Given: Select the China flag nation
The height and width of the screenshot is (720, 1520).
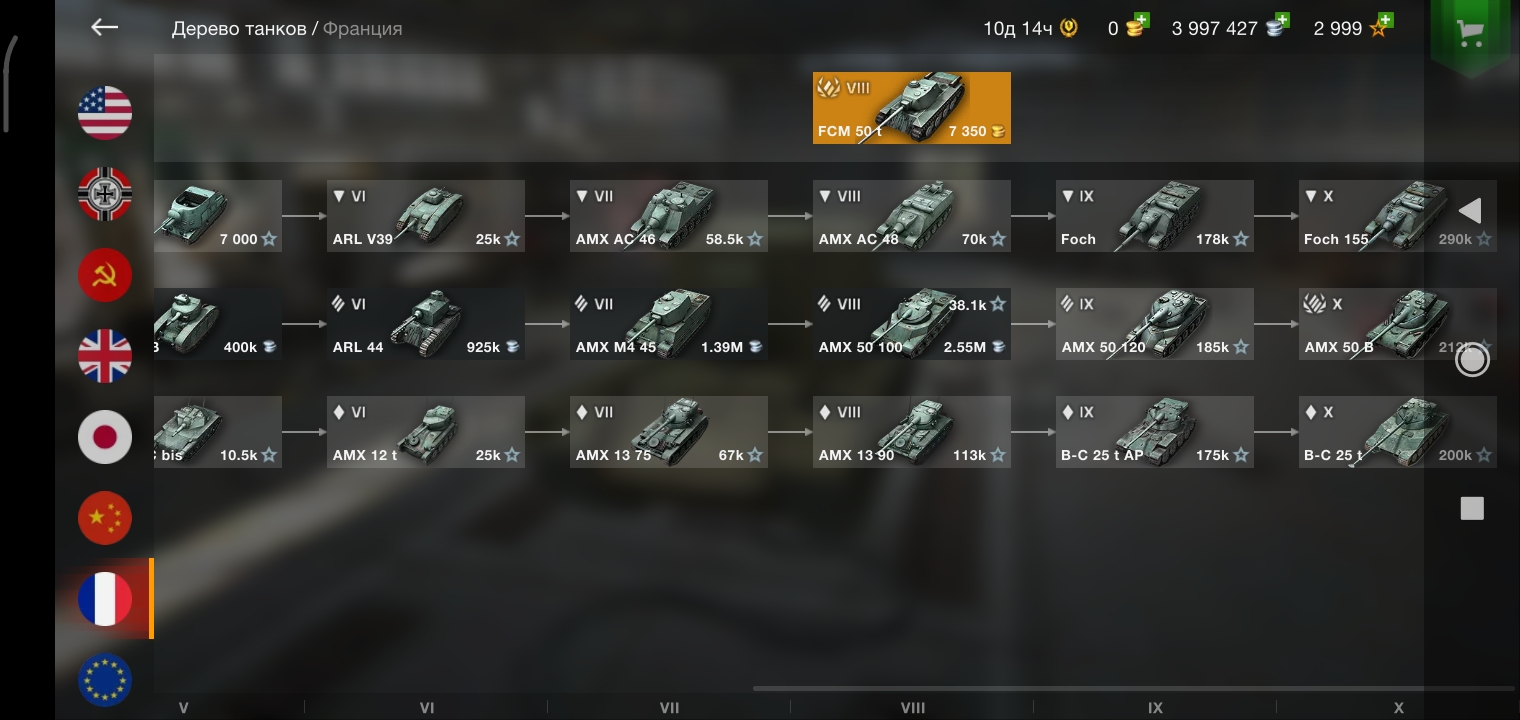Looking at the screenshot, I should click(105, 517).
